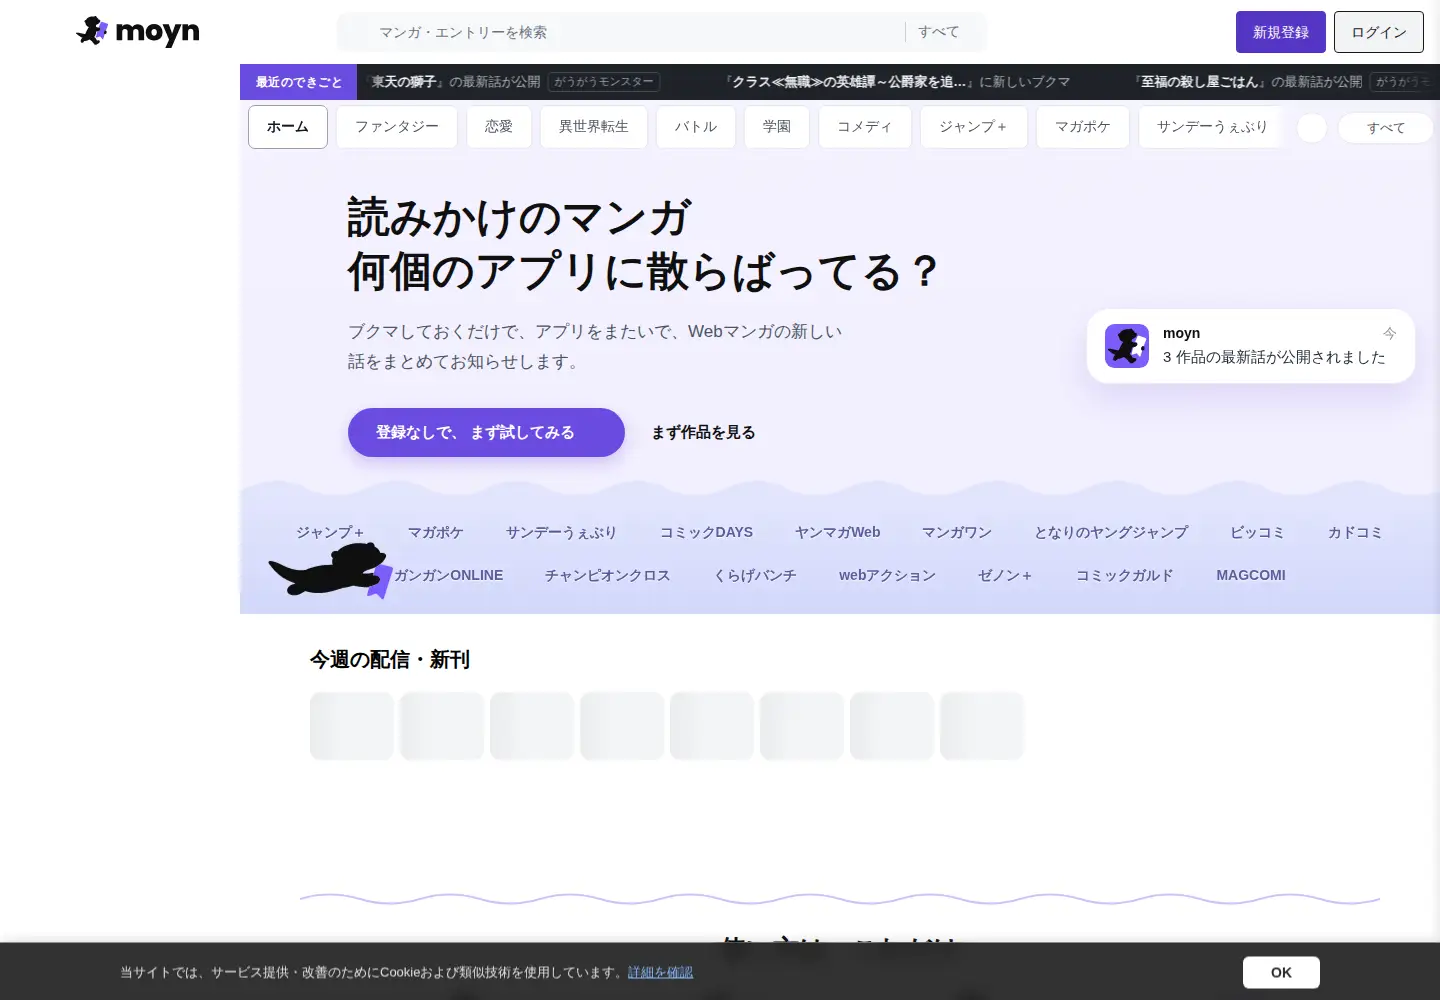This screenshot has height=1000, width=1440.
Task: Click the ガンガンONLINE service link
Action: [x=449, y=575]
